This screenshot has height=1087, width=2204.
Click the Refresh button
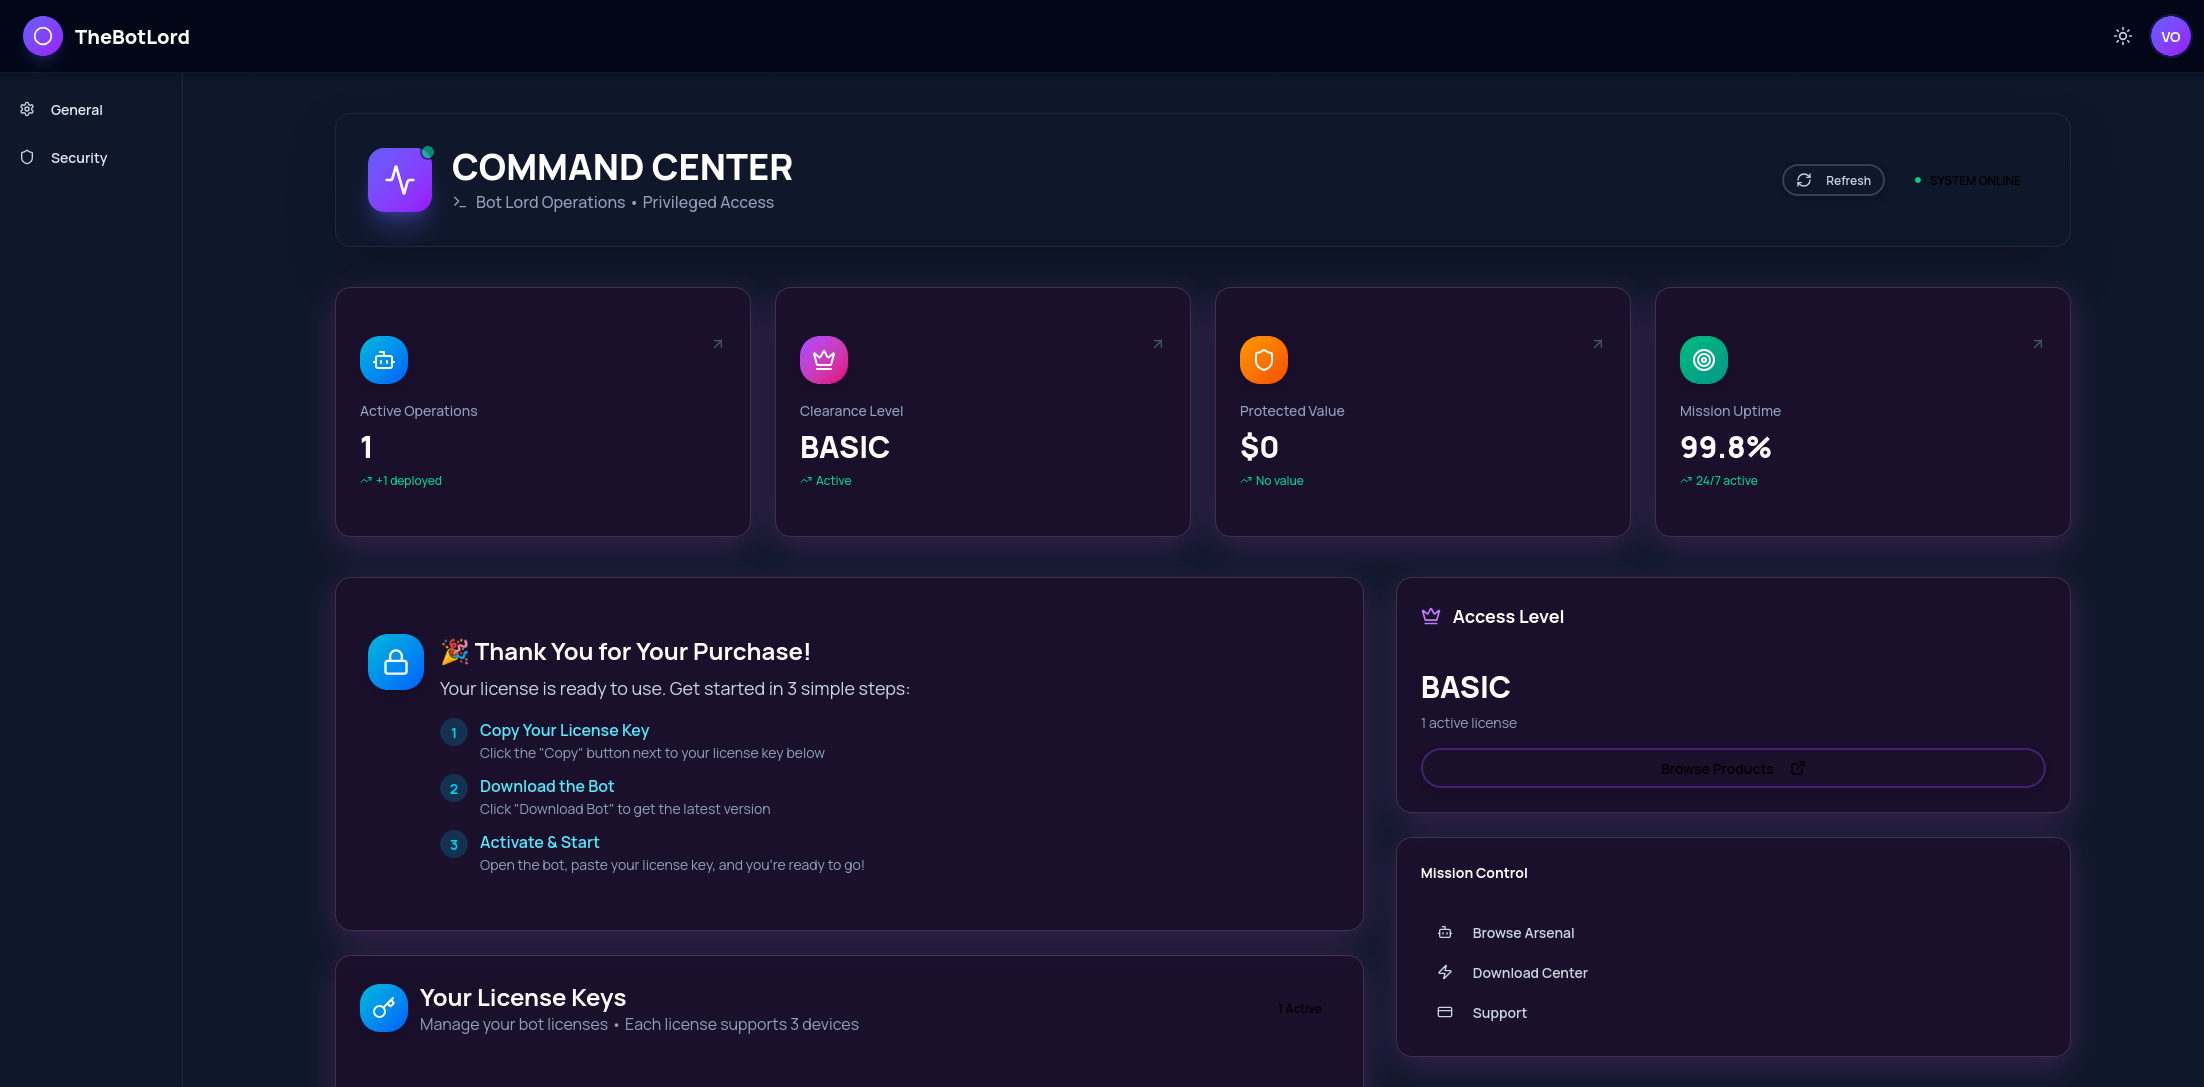[1833, 180]
